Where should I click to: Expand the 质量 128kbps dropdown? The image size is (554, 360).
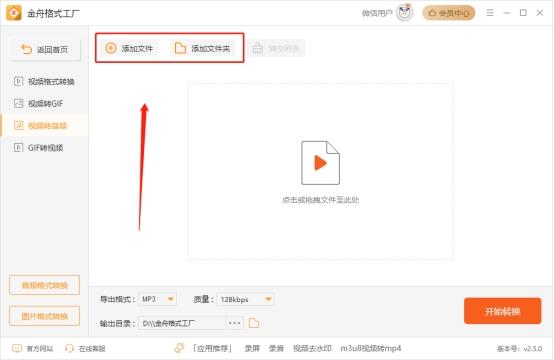(x=244, y=299)
